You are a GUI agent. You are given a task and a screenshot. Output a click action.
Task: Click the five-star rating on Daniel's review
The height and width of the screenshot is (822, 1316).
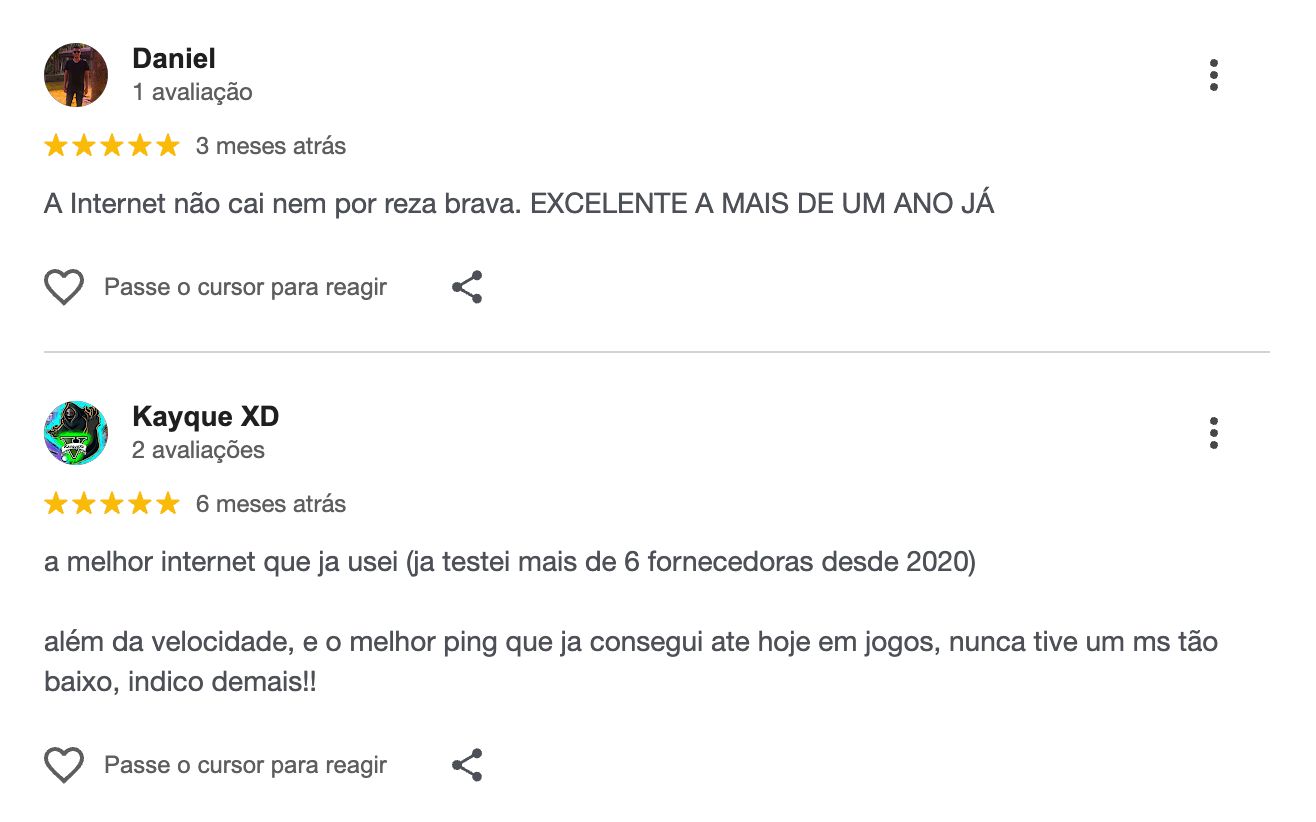pyautogui.click(x=112, y=147)
